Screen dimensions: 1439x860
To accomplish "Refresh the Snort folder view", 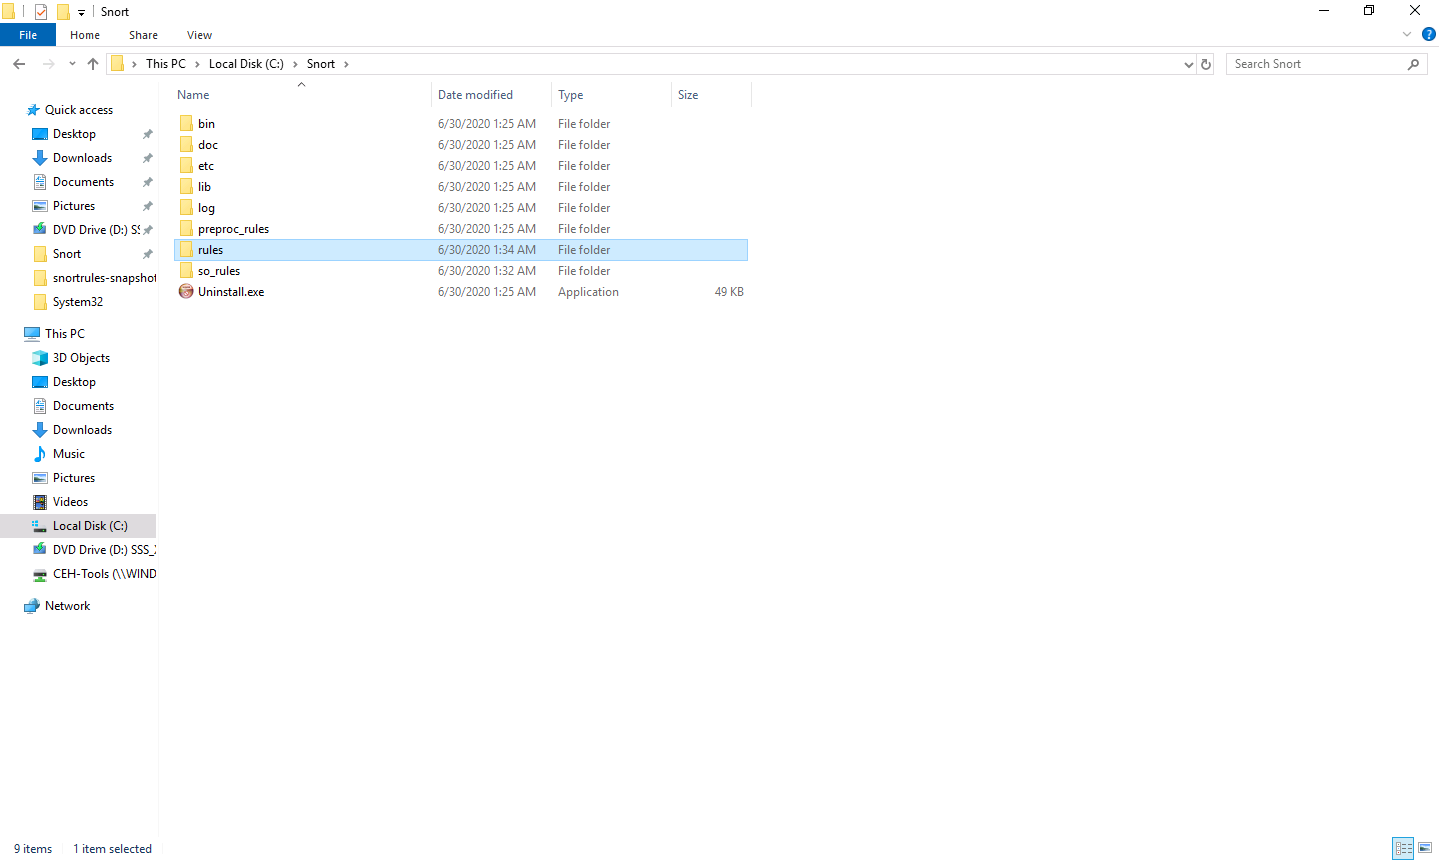I will pyautogui.click(x=1206, y=64).
